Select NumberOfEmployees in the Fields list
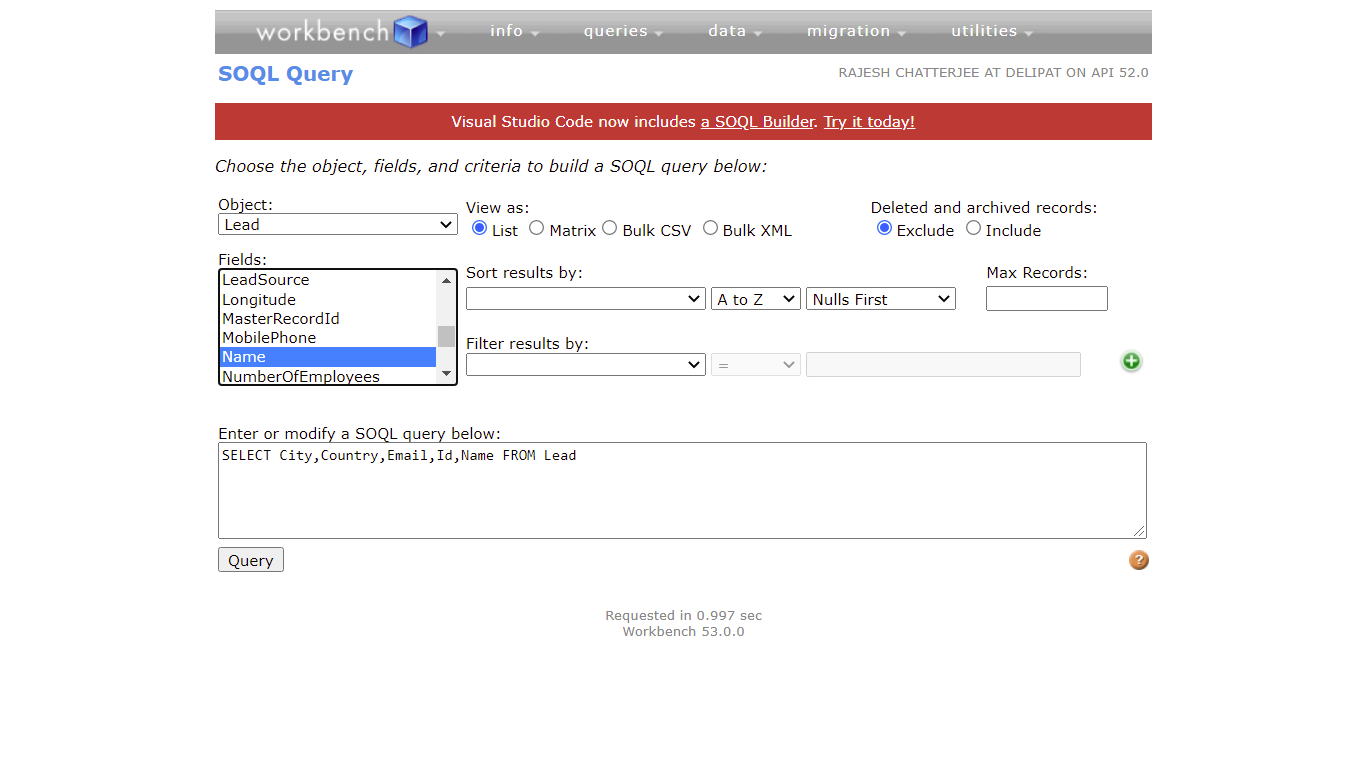 328,376
